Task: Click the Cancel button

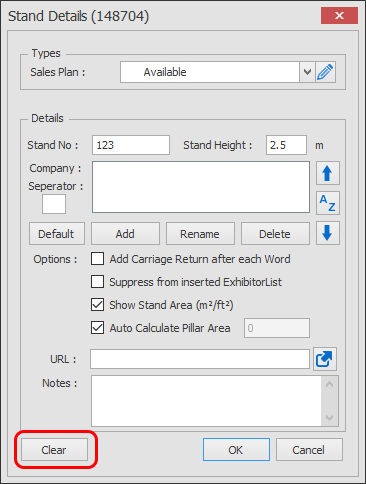Action: click(309, 450)
